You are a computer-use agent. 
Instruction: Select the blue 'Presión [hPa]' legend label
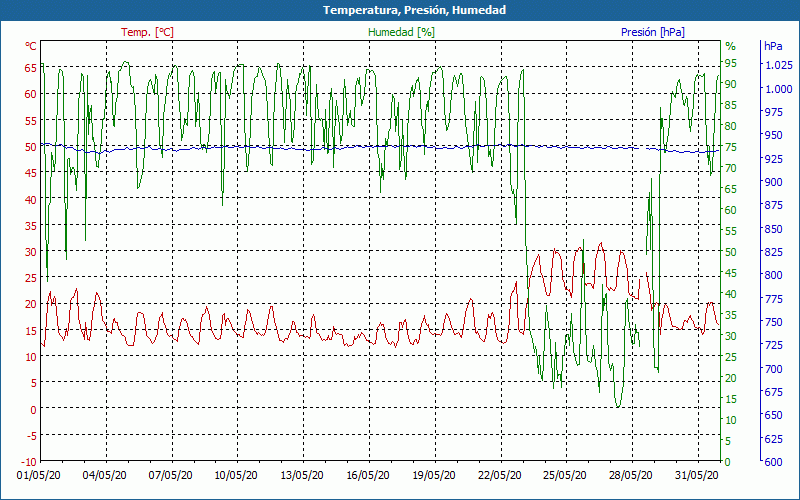(x=653, y=32)
